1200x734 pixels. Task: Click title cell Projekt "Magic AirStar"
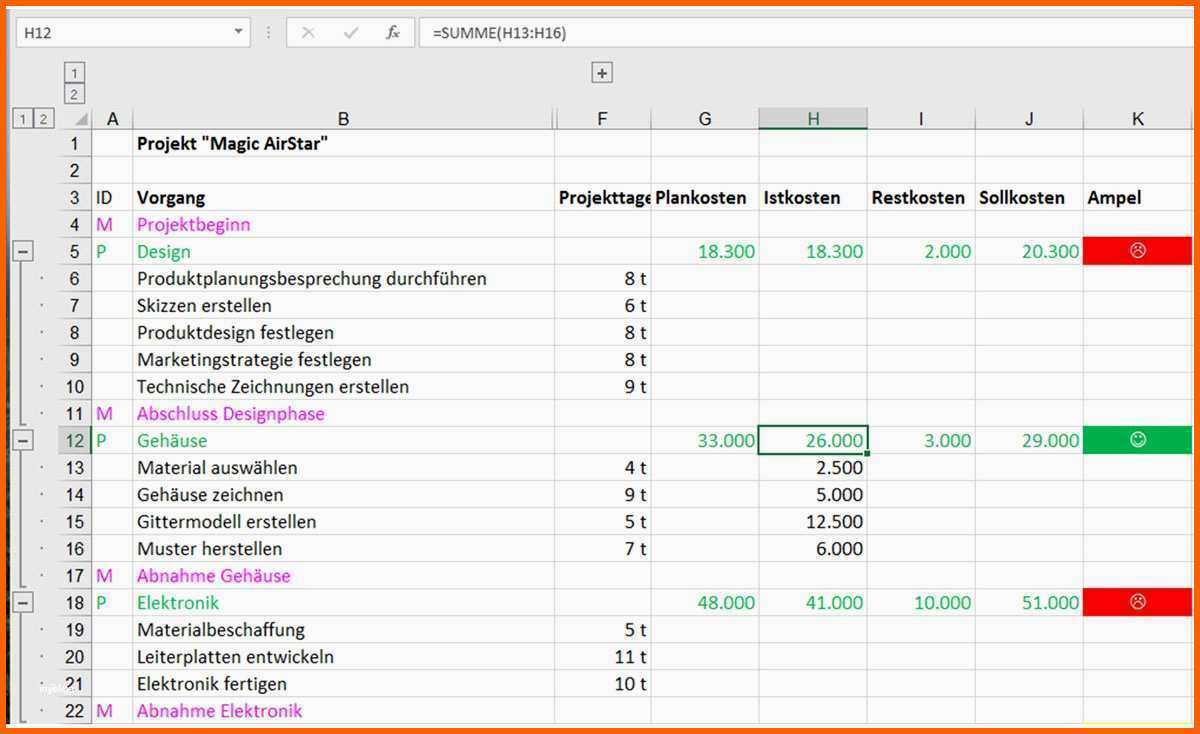pos(343,144)
